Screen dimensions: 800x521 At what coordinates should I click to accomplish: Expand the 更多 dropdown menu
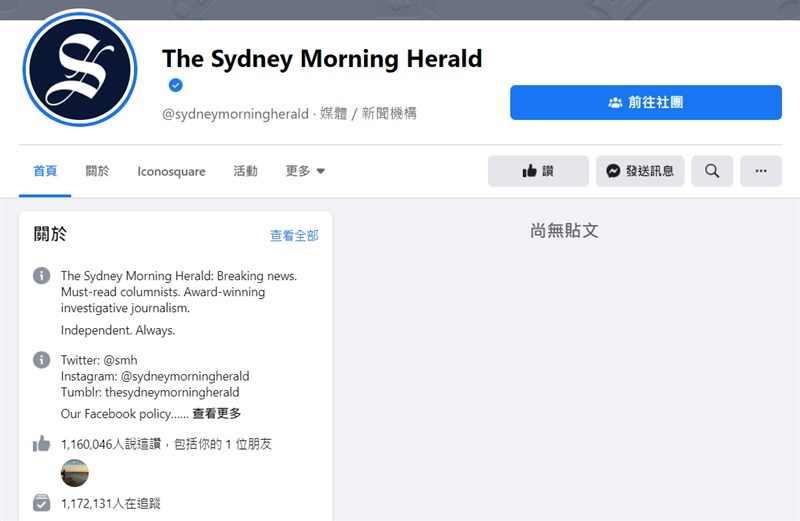point(305,171)
